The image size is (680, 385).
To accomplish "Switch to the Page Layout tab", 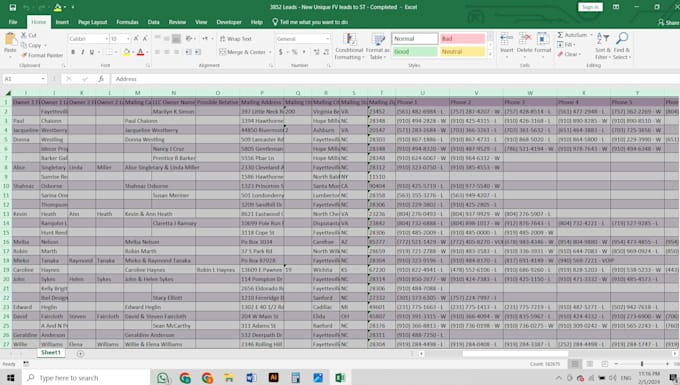I will click(x=92, y=22).
